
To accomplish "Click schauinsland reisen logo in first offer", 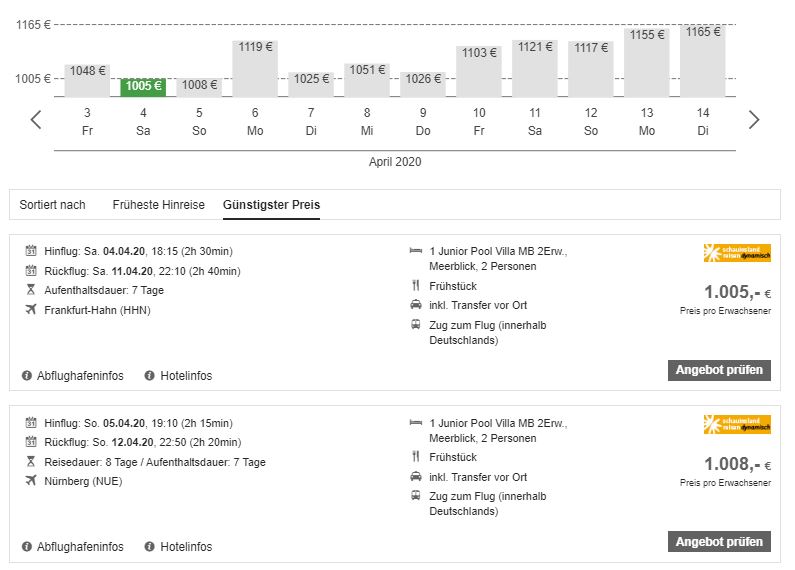I will (x=737, y=254).
